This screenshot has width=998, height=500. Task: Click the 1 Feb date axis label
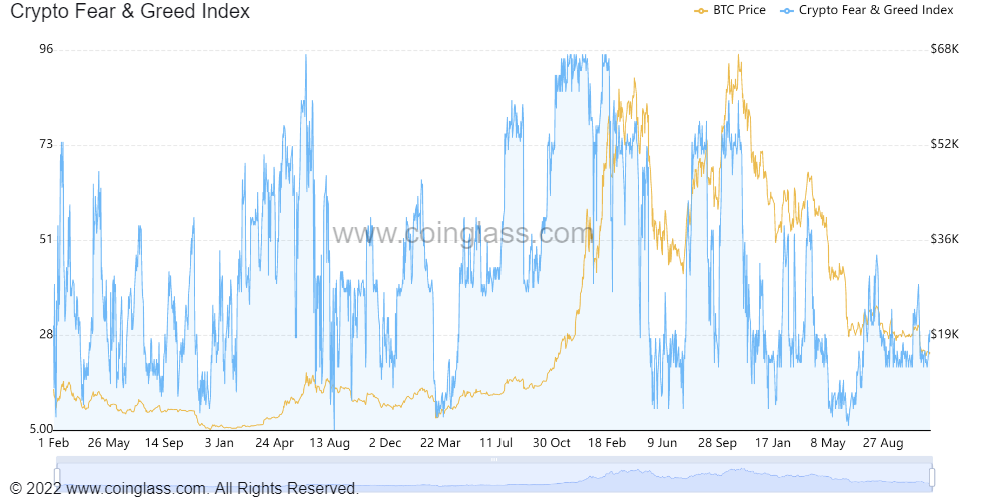[53, 443]
